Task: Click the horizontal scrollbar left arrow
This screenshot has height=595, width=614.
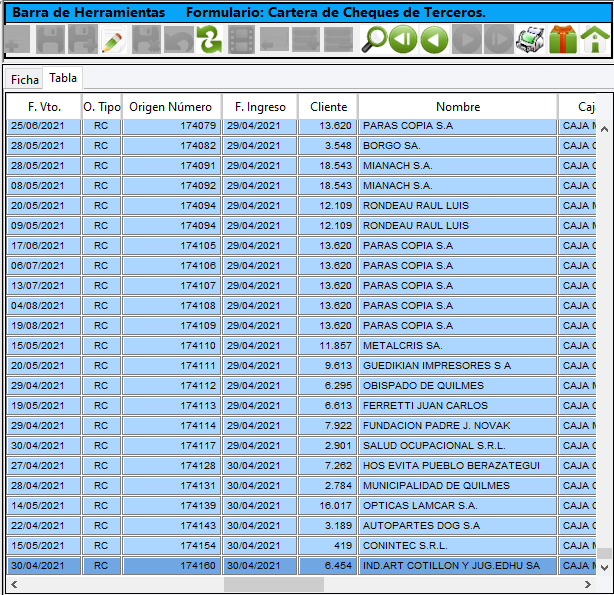Action: click(14, 584)
